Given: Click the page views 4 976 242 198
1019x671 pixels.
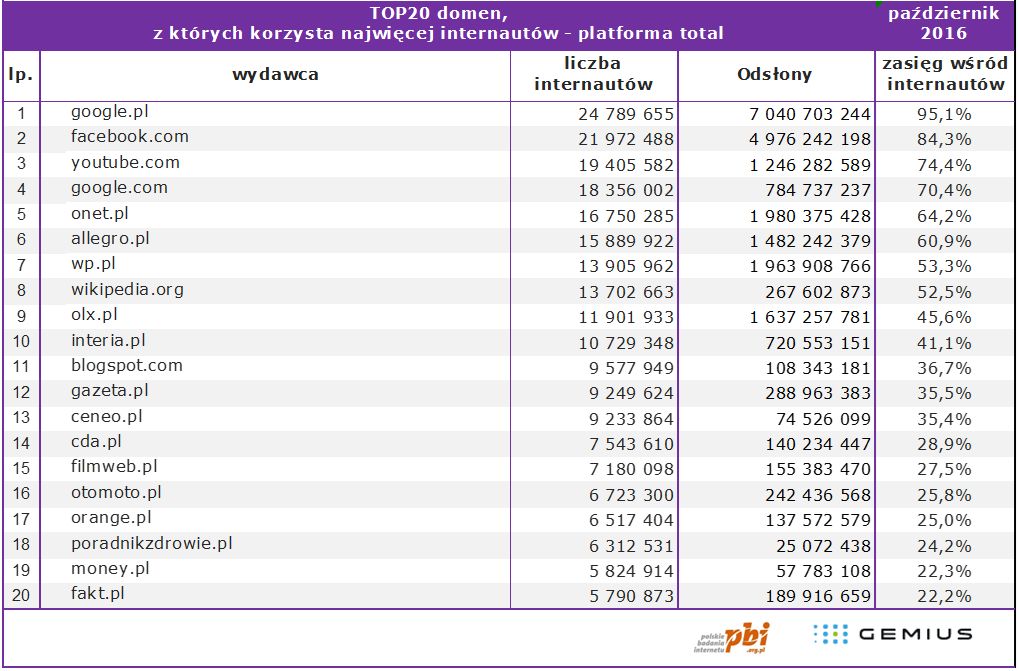Looking at the screenshot, I should coord(810,140).
